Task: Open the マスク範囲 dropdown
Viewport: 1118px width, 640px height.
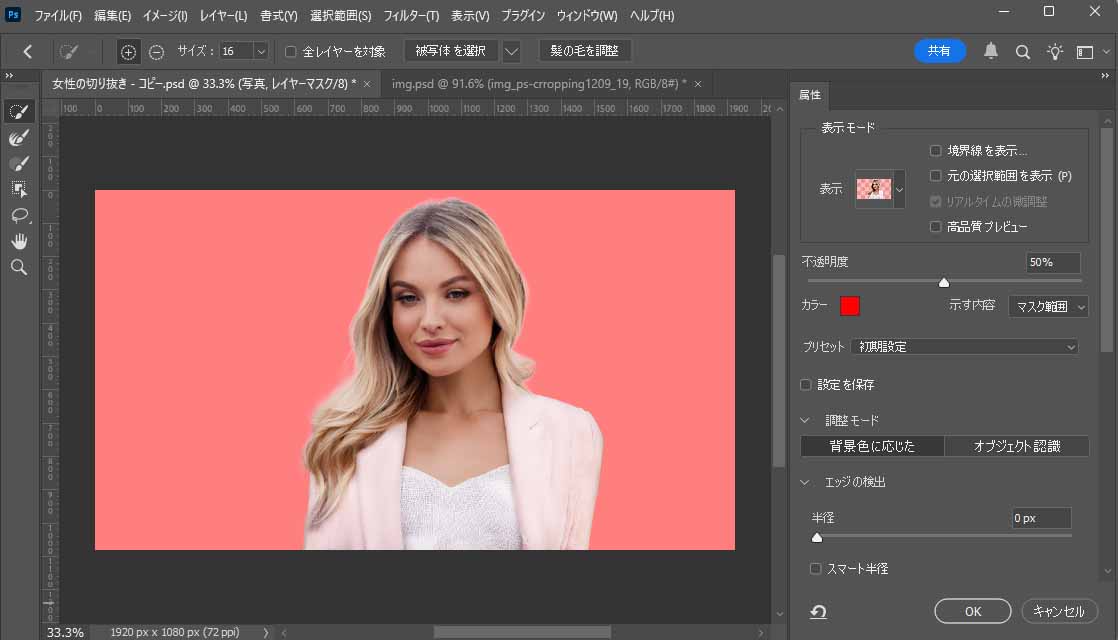Action: pos(1048,307)
